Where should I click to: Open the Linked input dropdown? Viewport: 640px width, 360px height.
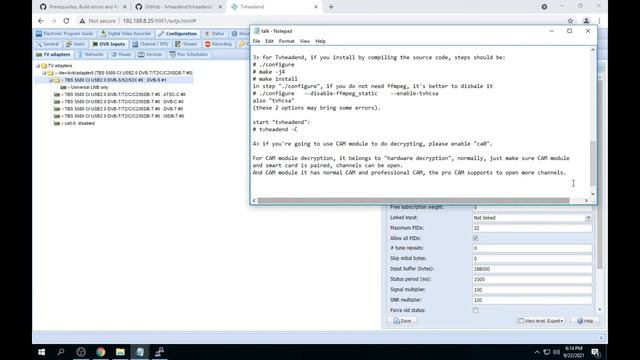(588, 218)
